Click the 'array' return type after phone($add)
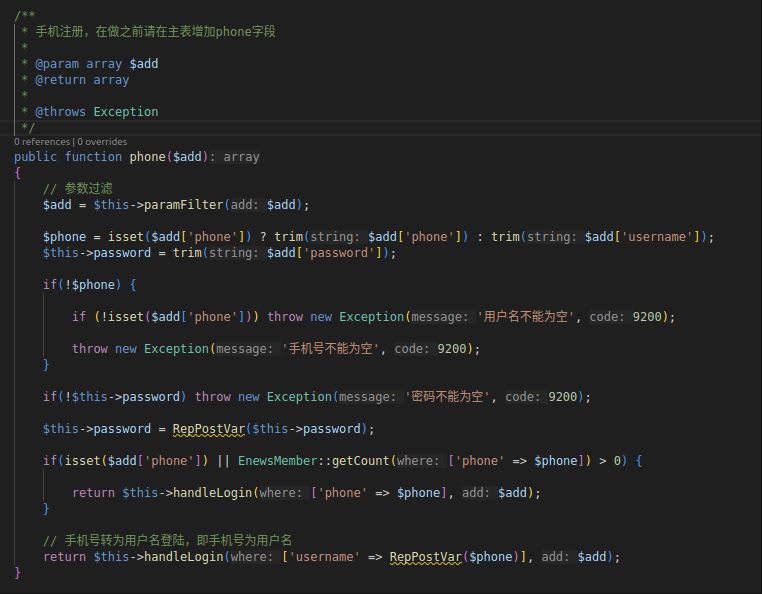The image size is (762, 594). (241, 157)
